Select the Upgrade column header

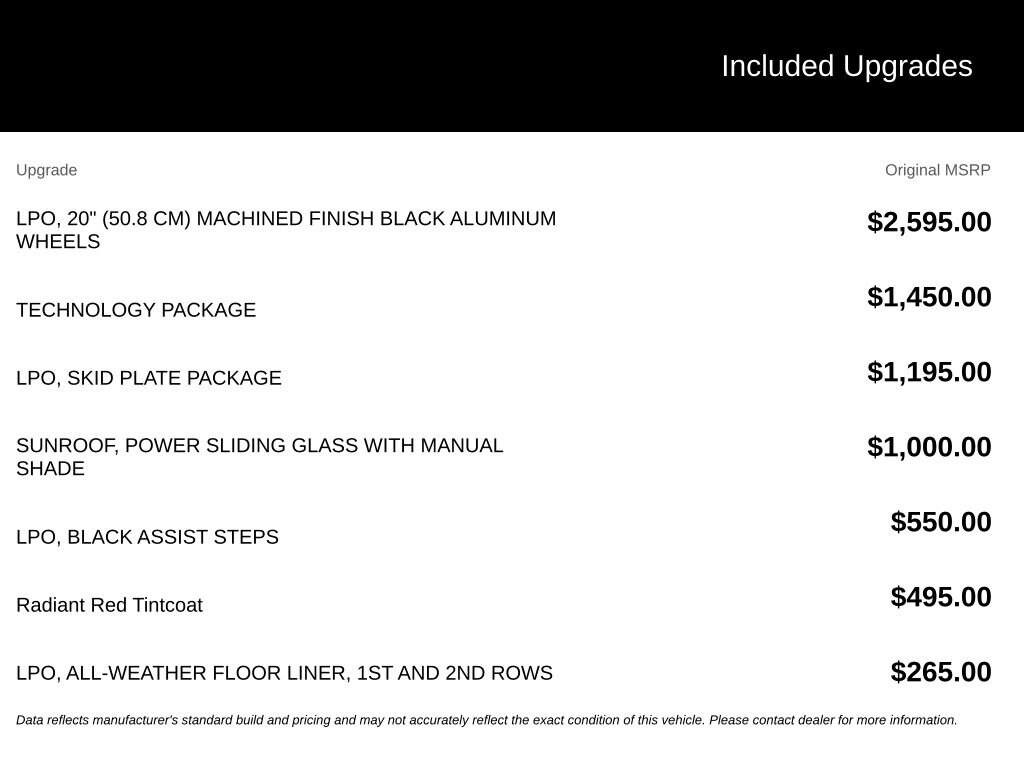46,170
